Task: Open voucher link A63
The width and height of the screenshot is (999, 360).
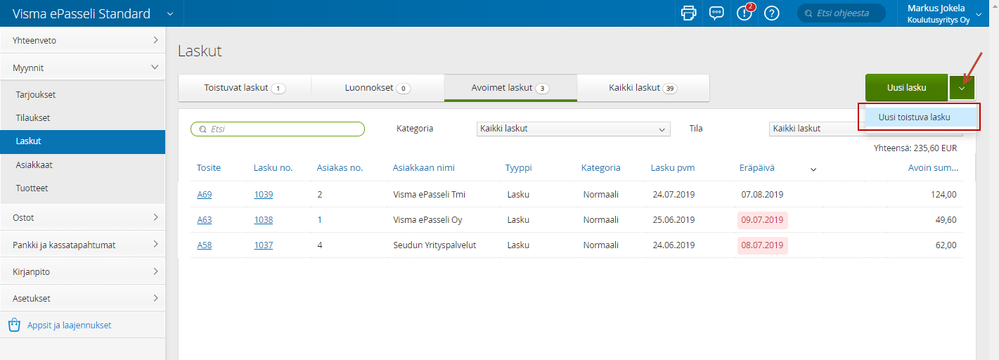Action: 204,220
